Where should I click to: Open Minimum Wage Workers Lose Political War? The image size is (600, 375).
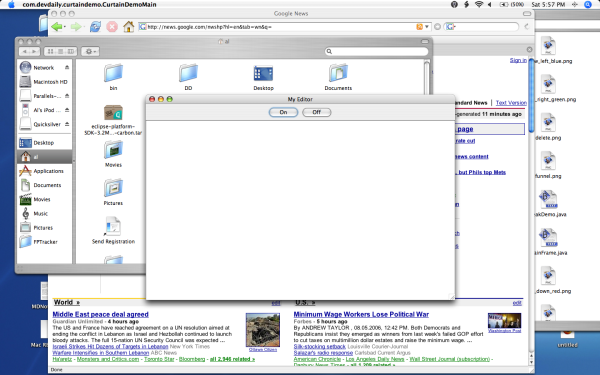tap(361, 314)
